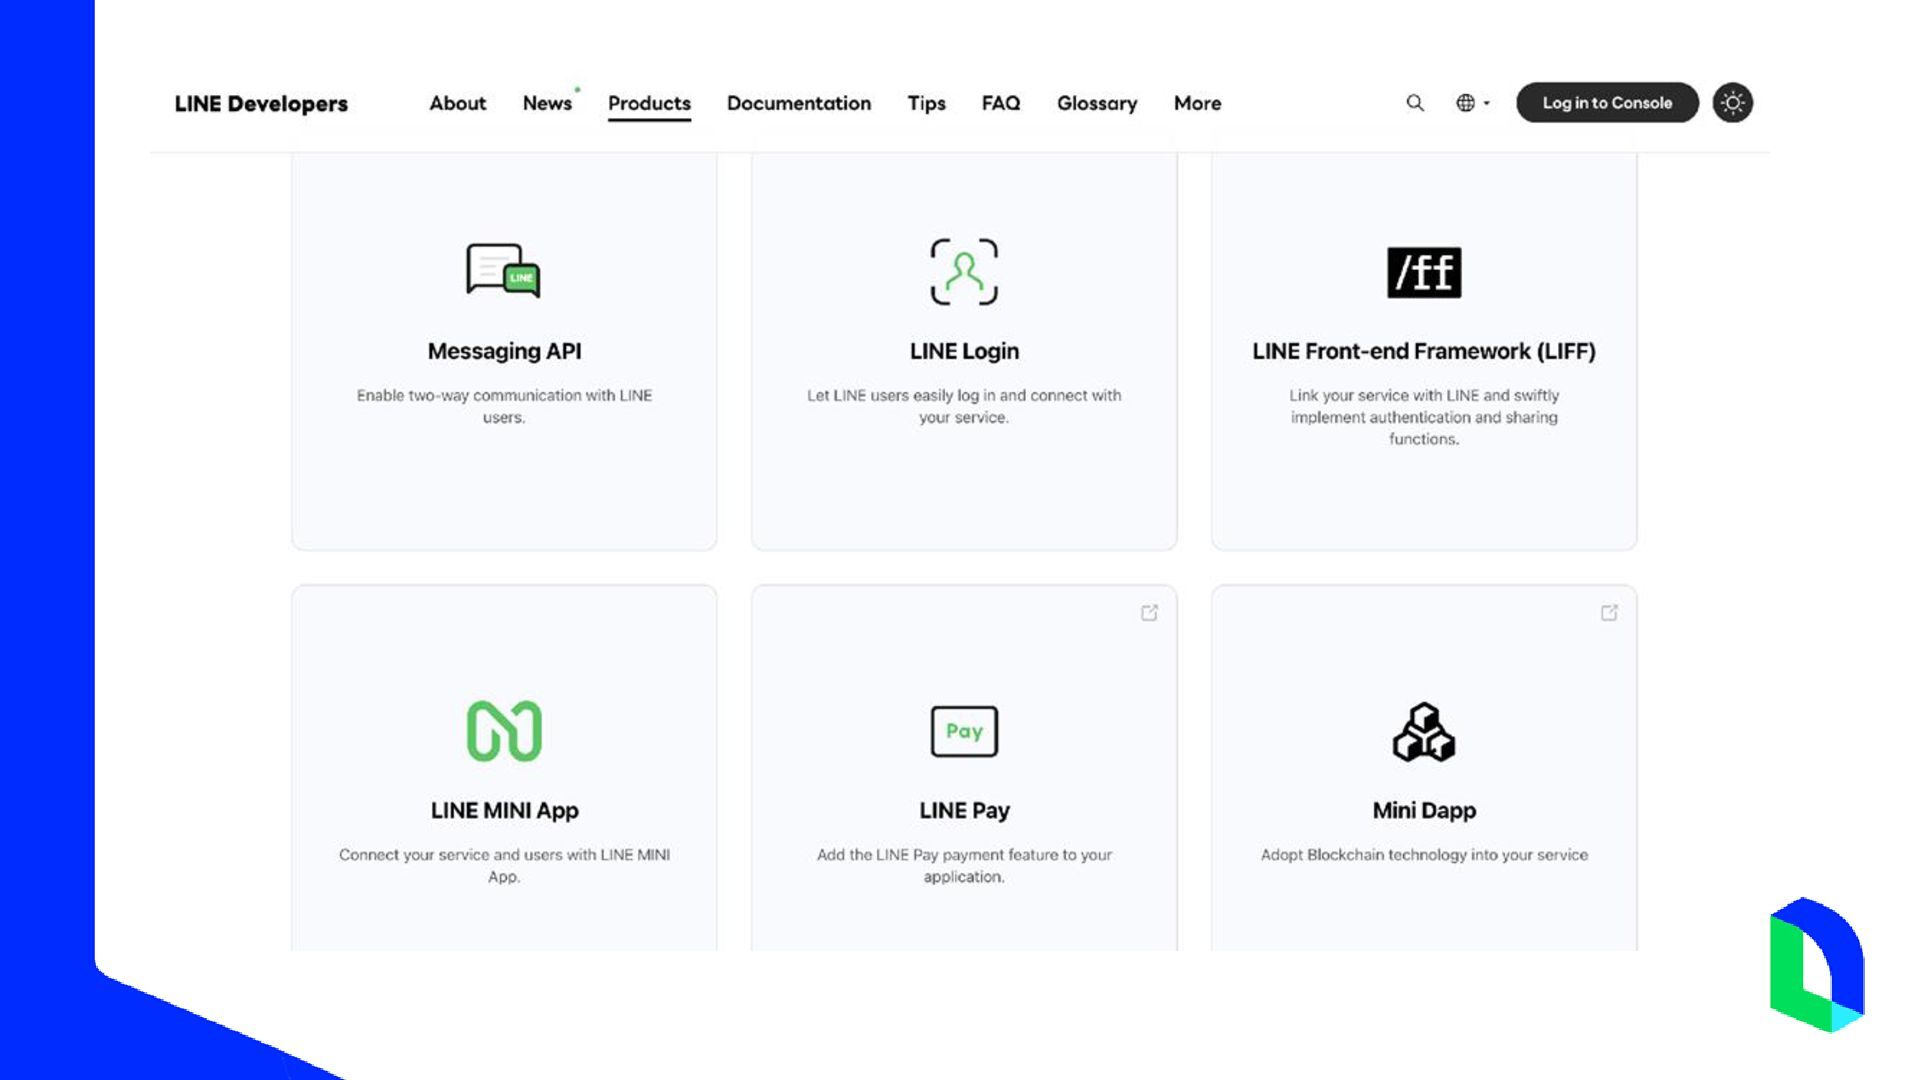Click the LINE Developers logo
Viewport: 1920px width, 1080px height.
(261, 104)
